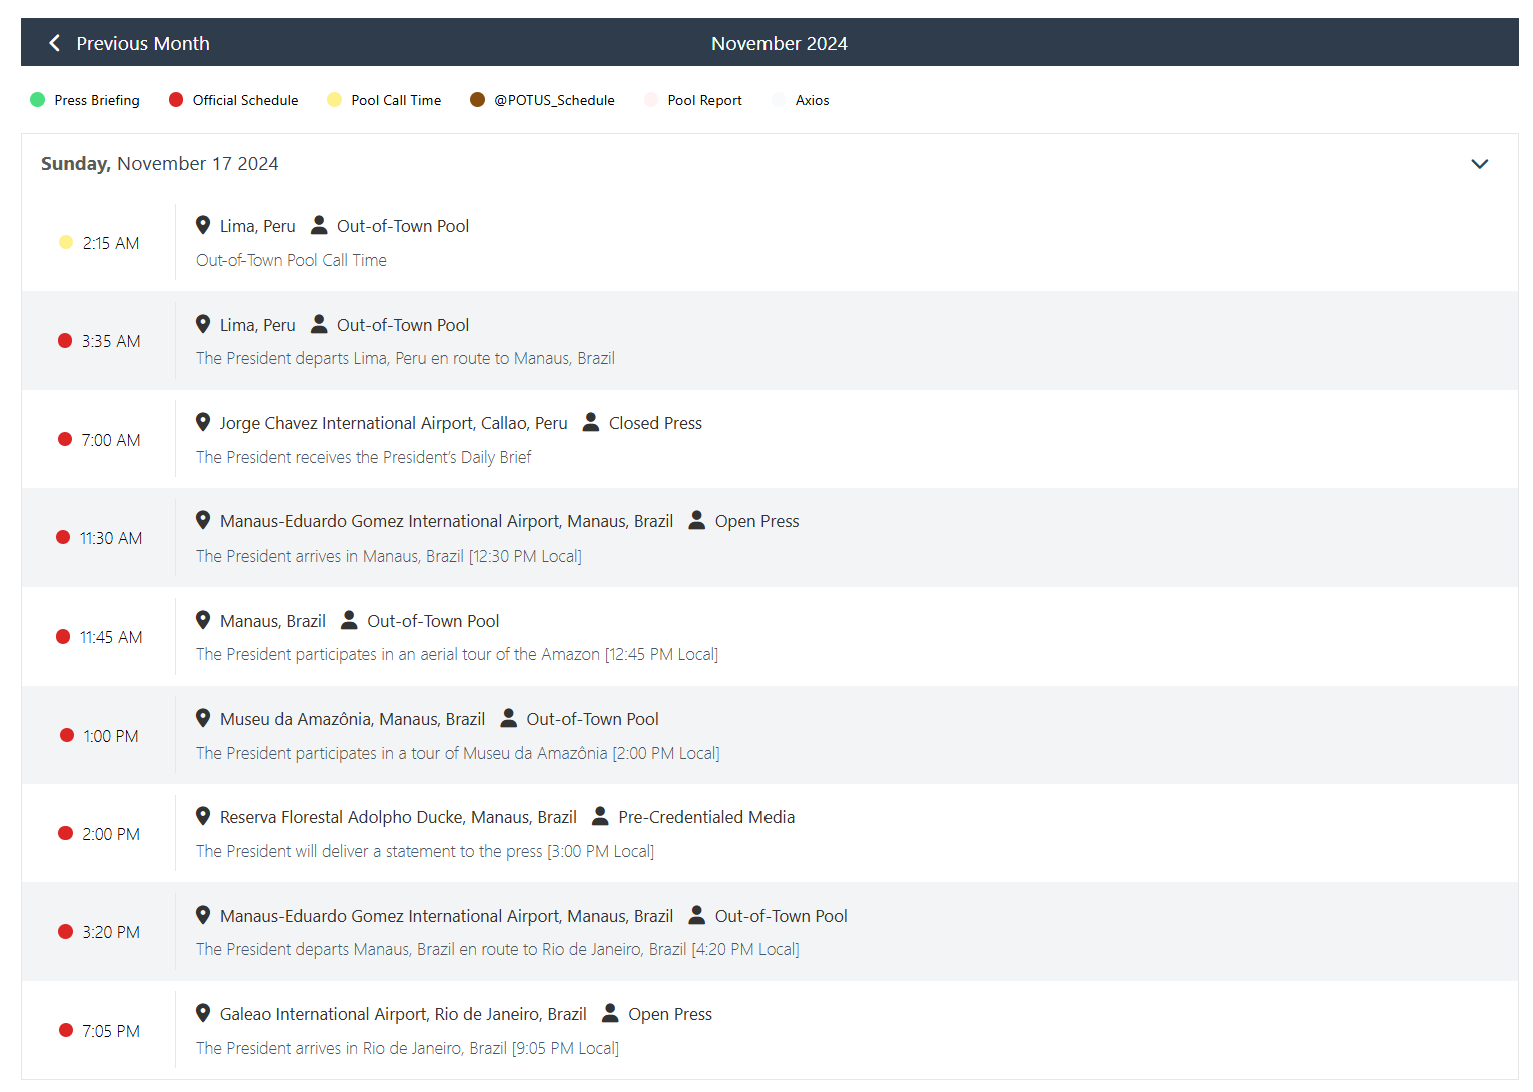
Task: Click location pin next to Jorge Chavez International Airport
Action: (203, 422)
